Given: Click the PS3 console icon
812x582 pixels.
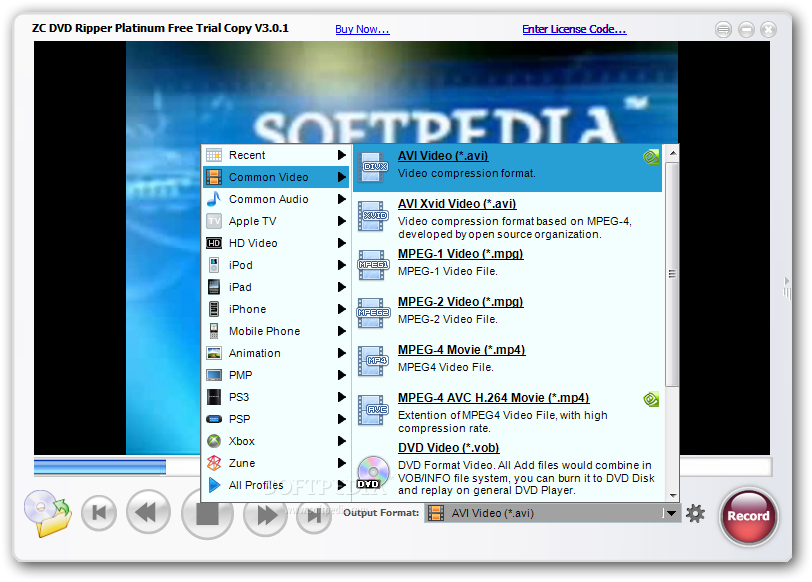Looking at the screenshot, I should coord(214,397).
